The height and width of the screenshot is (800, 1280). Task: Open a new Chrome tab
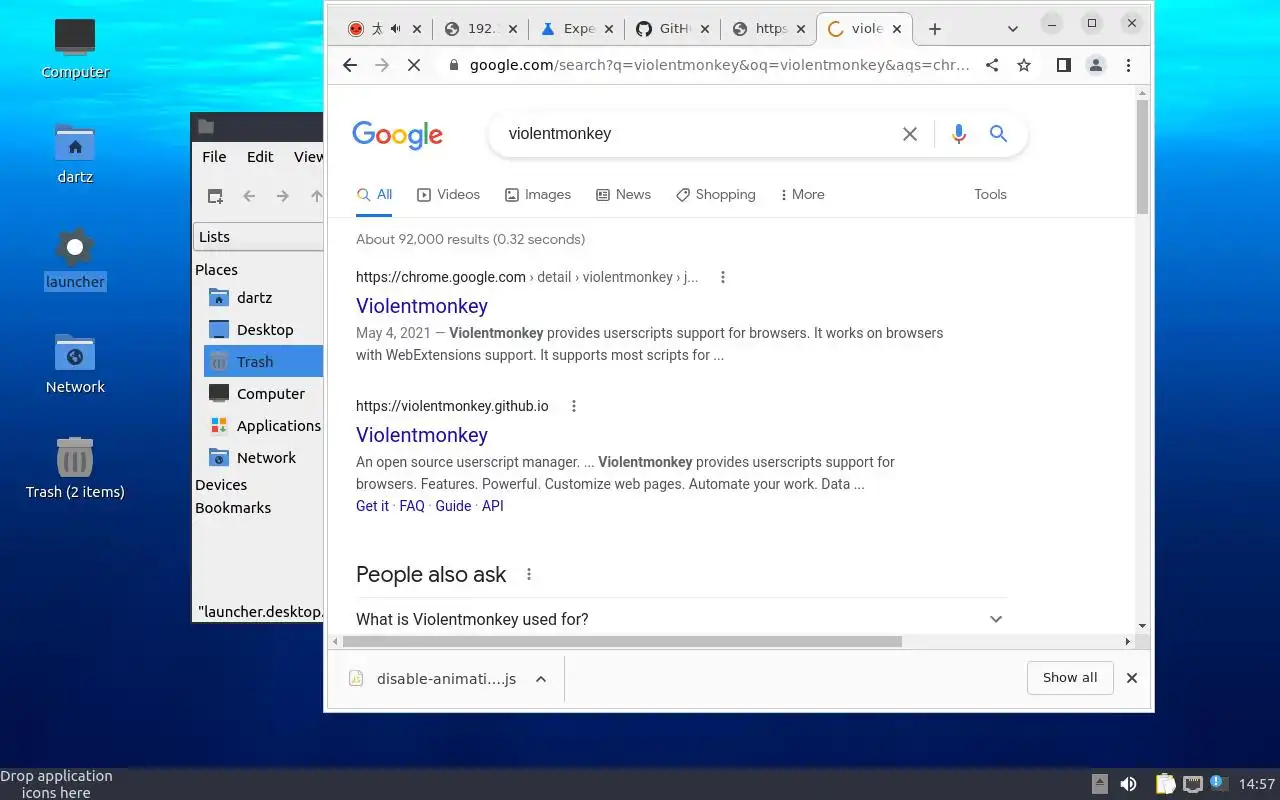tap(935, 29)
